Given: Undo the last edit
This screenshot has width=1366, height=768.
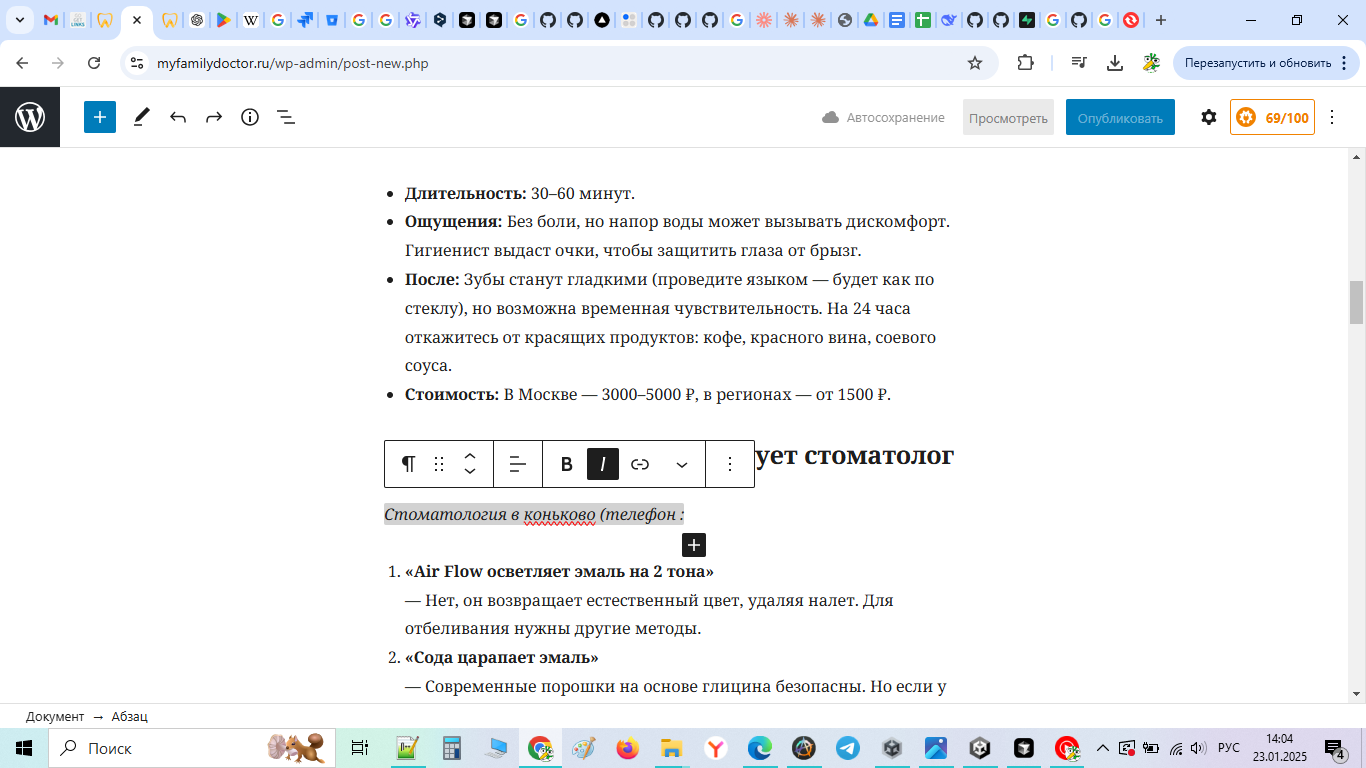Looking at the screenshot, I should [178, 117].
